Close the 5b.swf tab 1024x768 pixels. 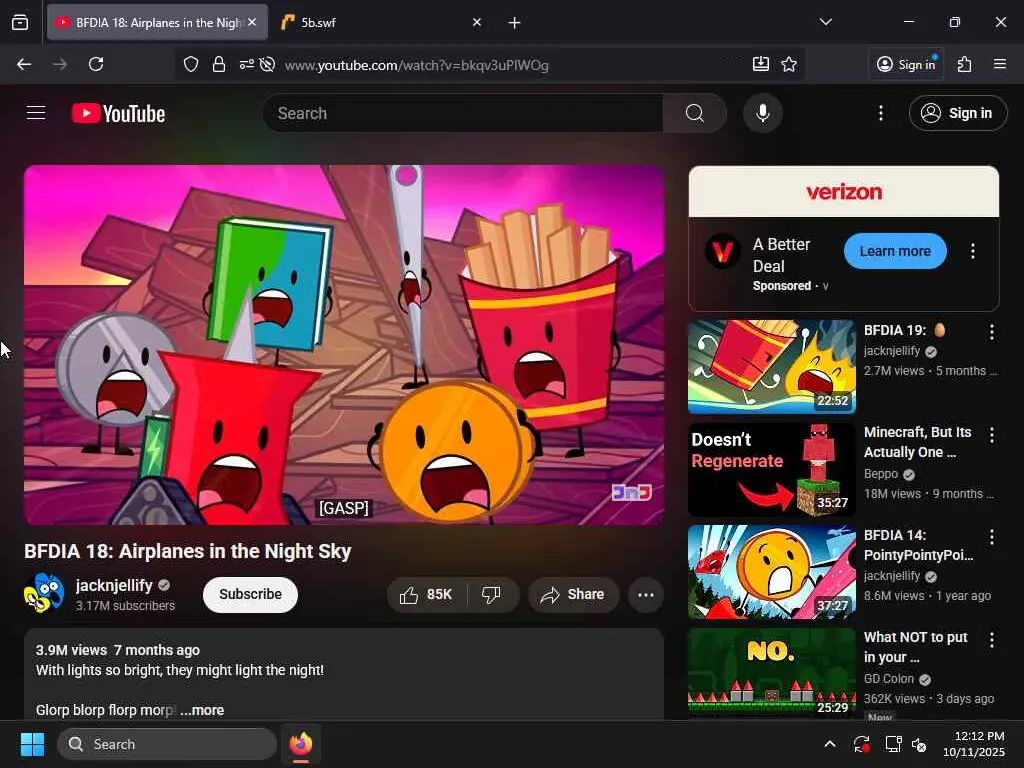[477, 22]
